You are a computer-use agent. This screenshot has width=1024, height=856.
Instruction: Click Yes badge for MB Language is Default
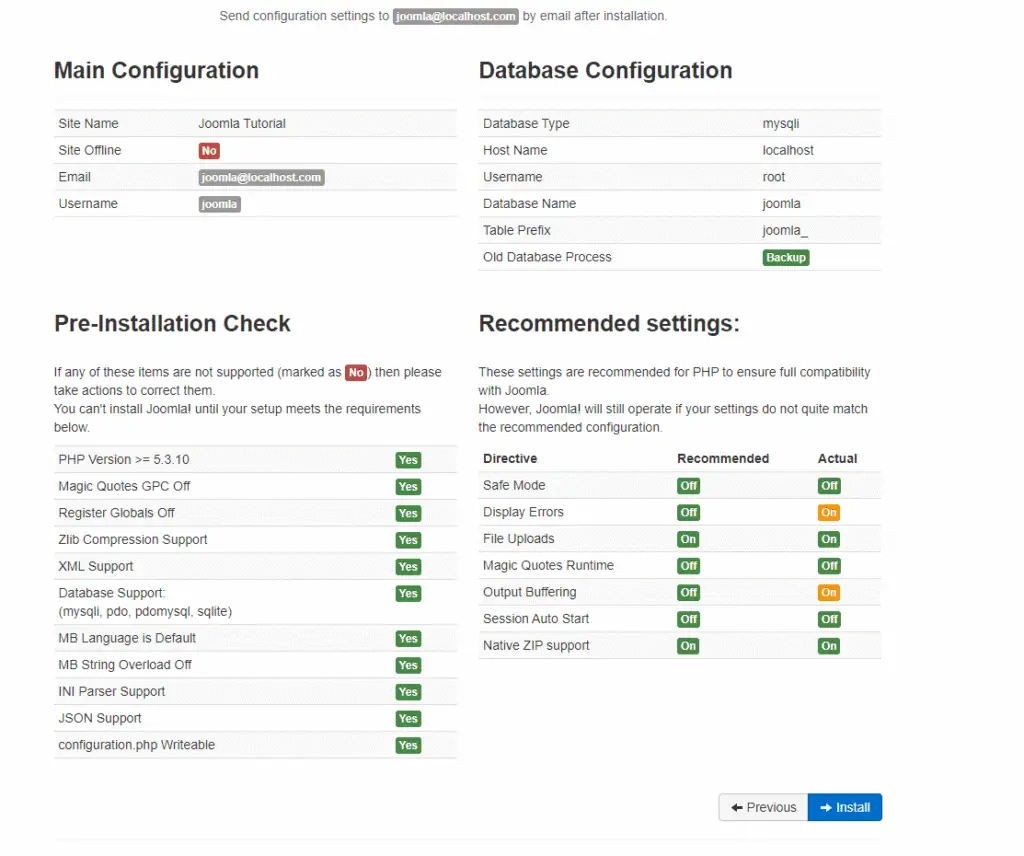coord(408,639)
